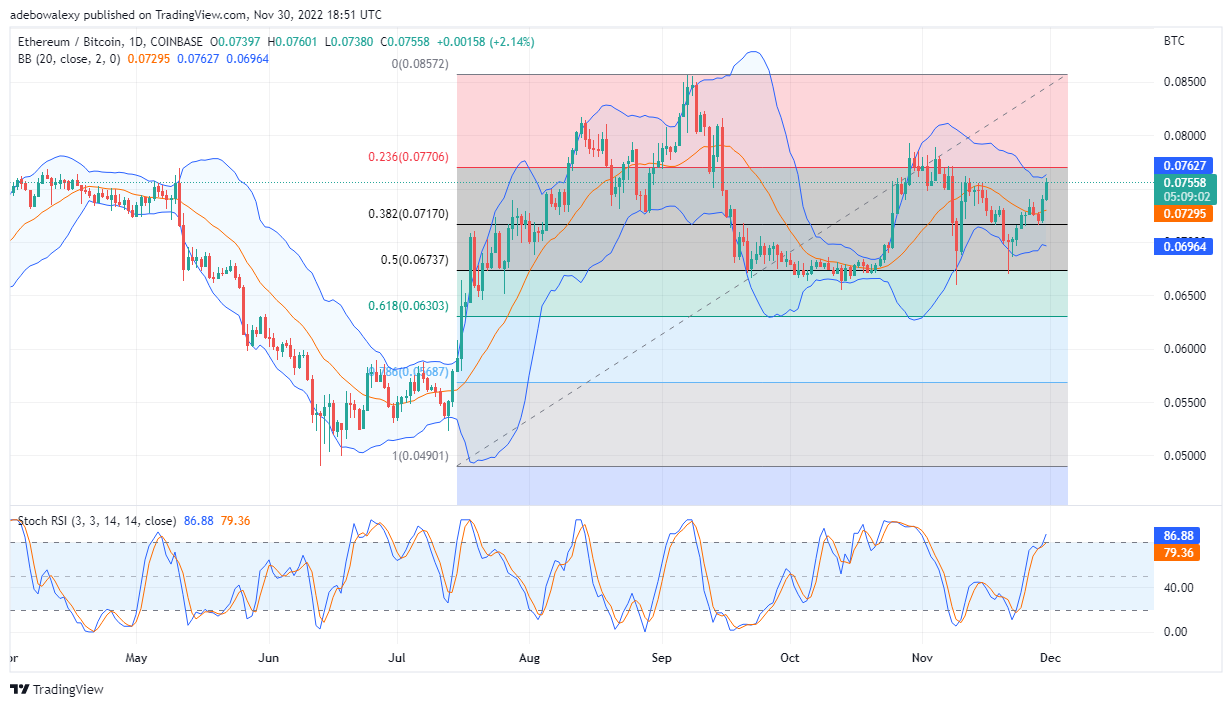
Task: Click the 0.06000 price axis label
Action: coord(1184,349)
